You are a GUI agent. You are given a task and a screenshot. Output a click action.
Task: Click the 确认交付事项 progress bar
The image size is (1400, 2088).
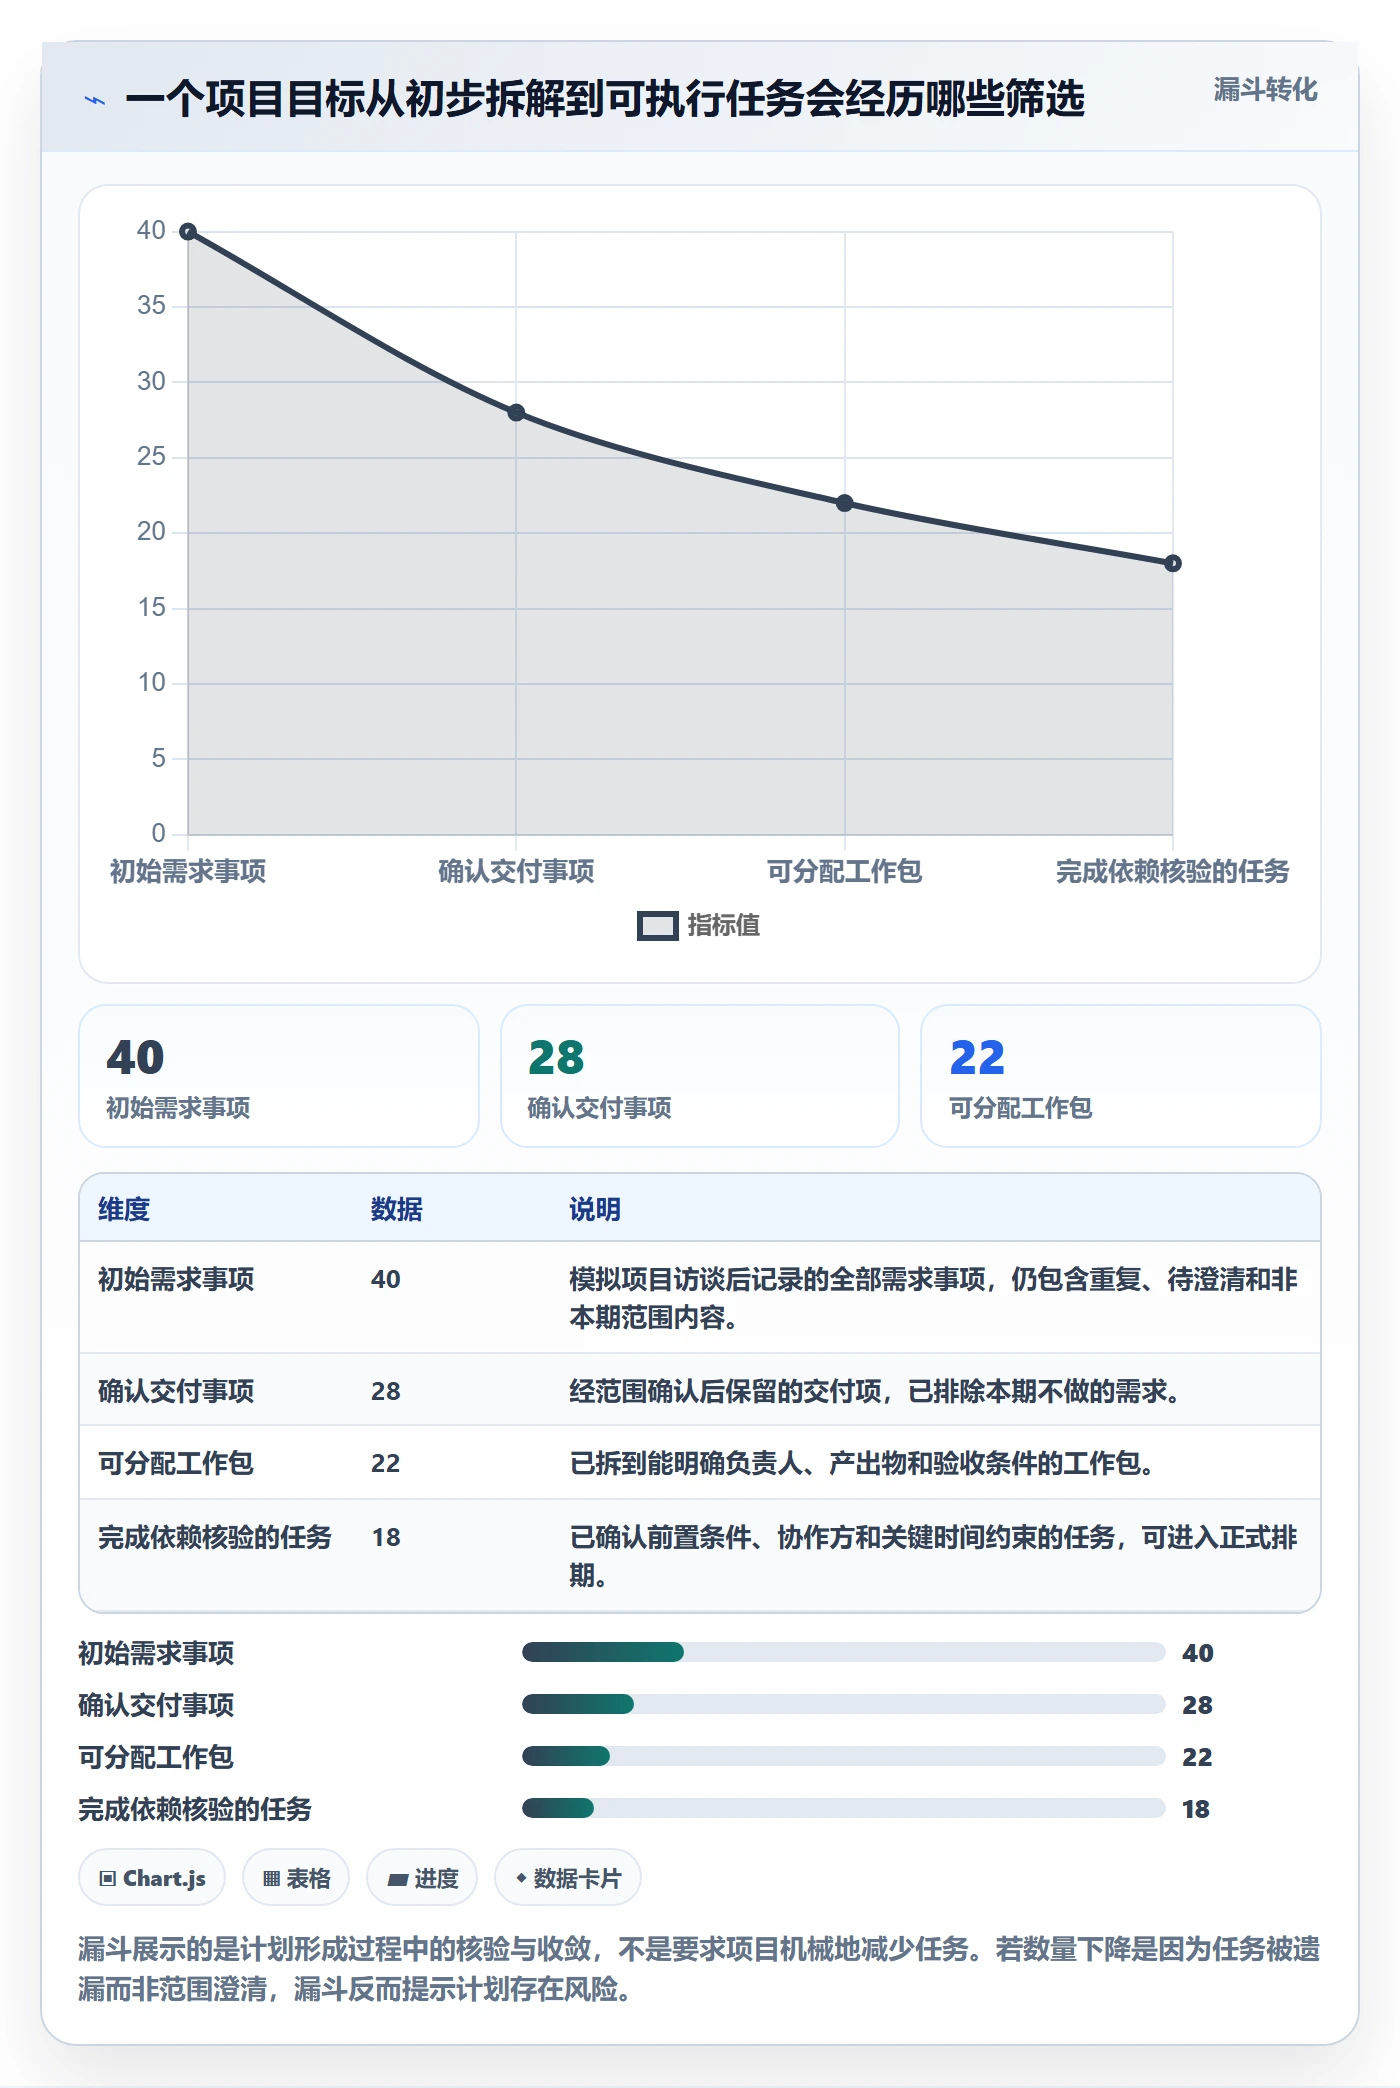(844, 1704)
